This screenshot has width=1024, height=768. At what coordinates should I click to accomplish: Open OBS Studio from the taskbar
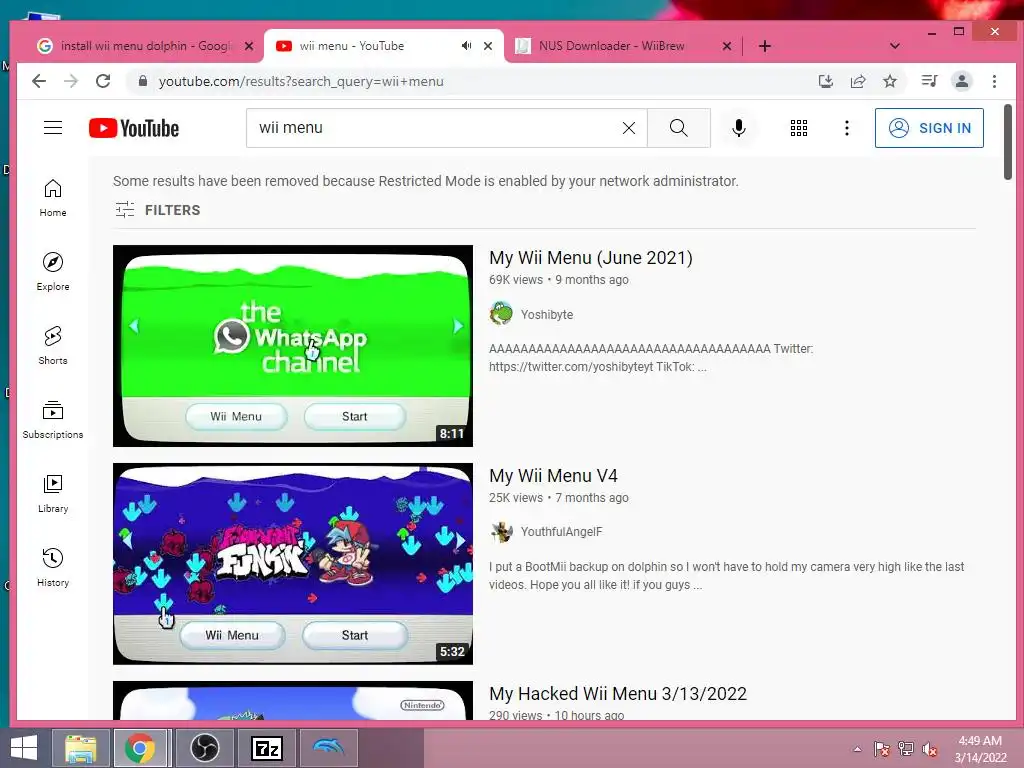click(x=205, y=748)
